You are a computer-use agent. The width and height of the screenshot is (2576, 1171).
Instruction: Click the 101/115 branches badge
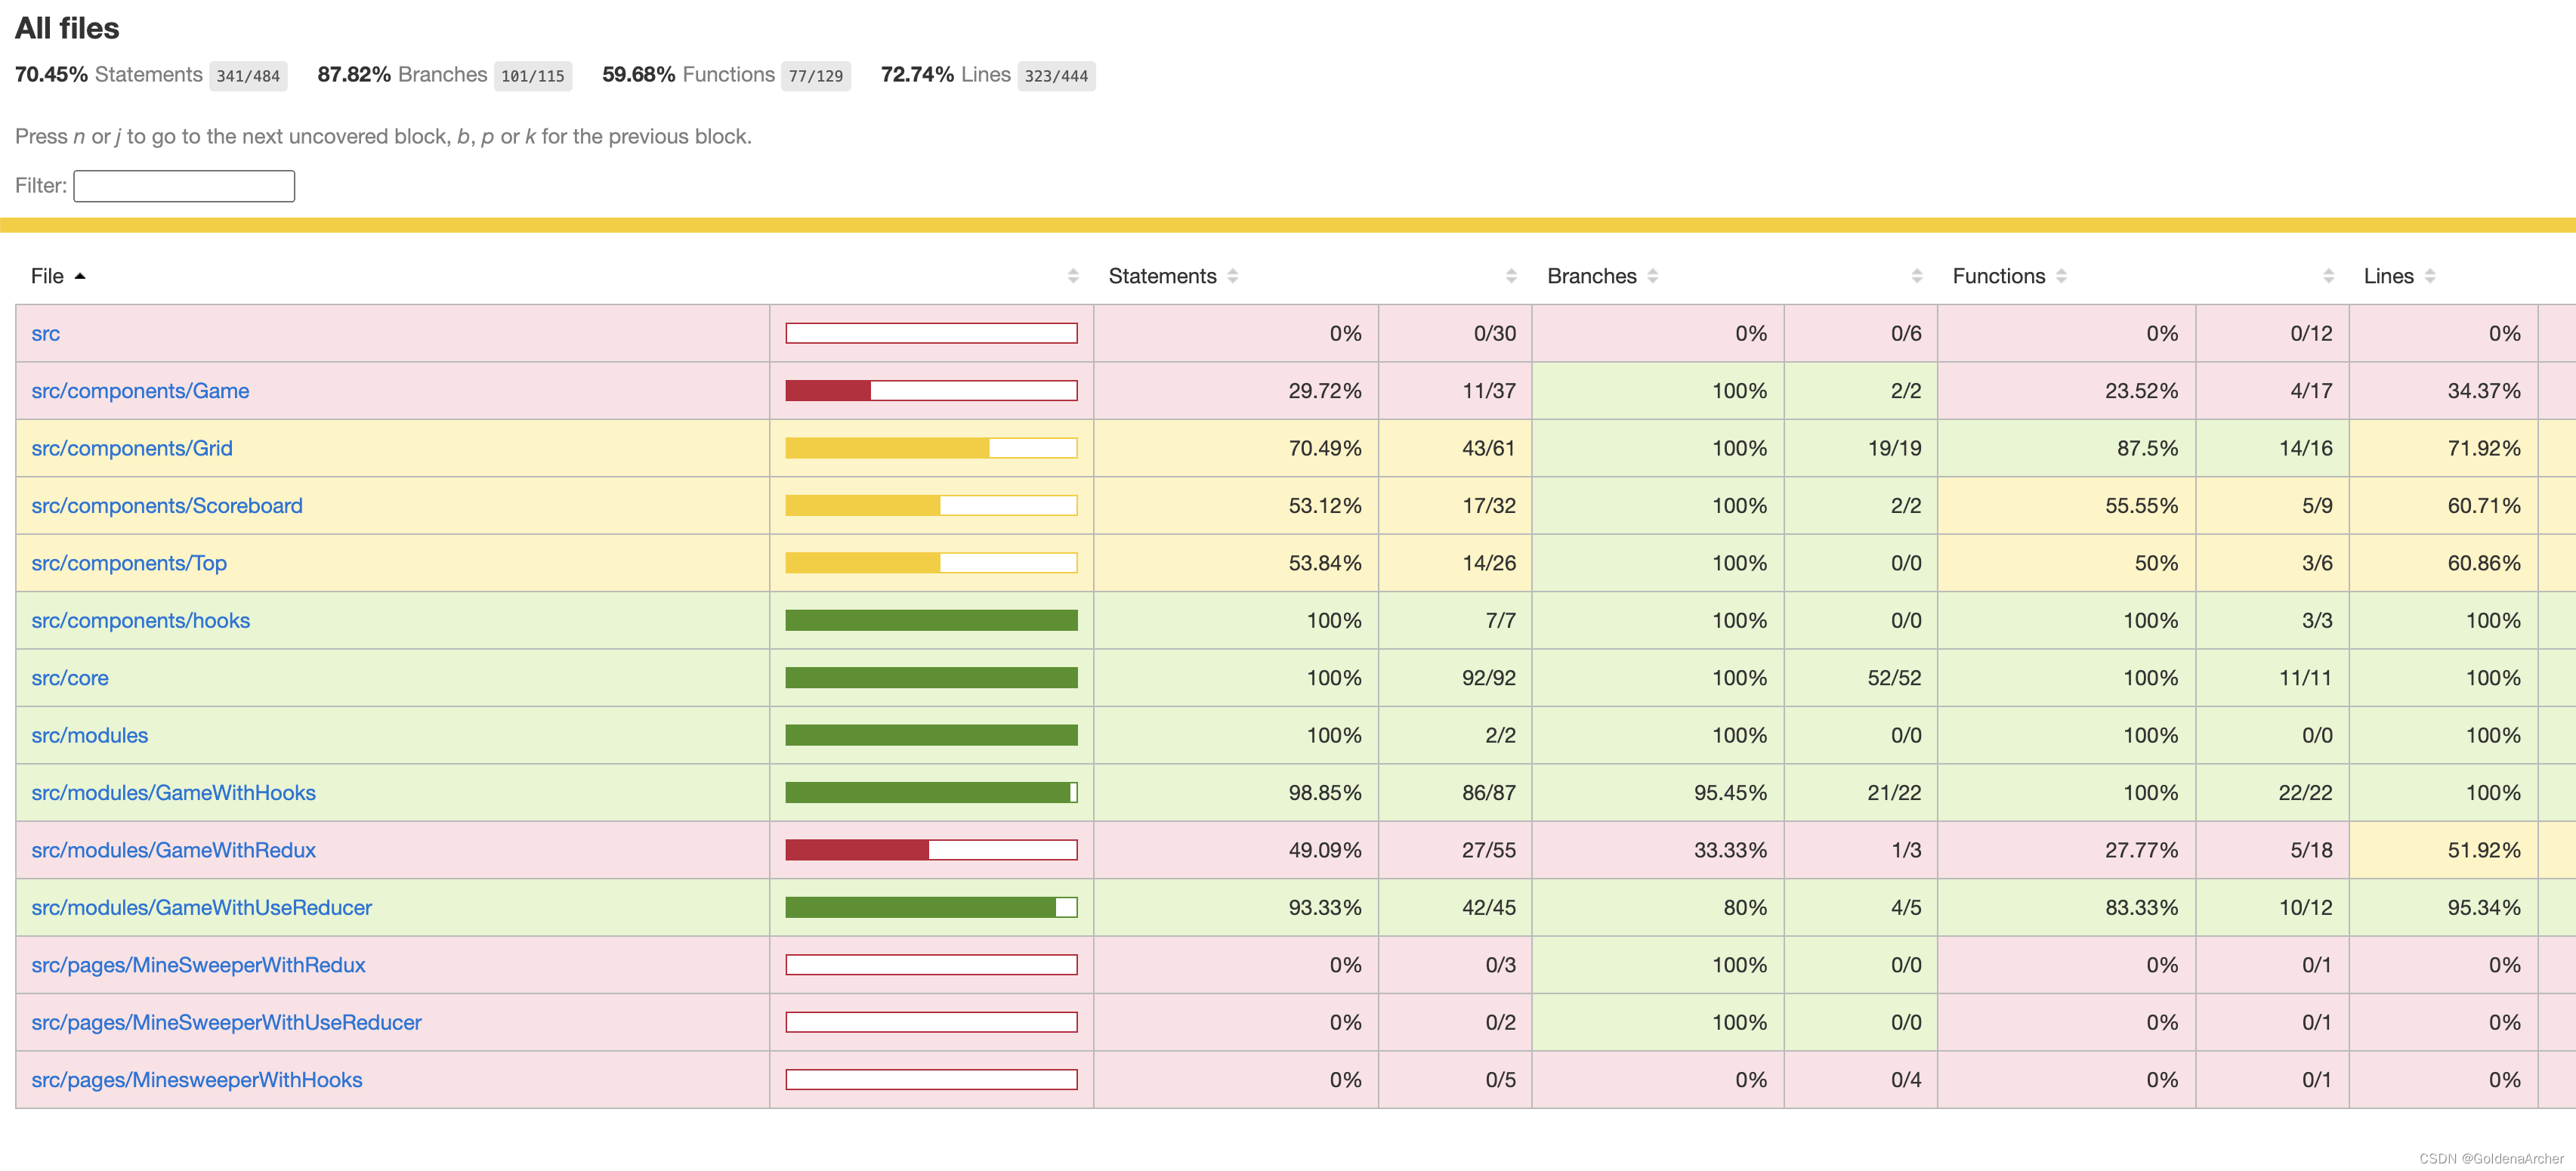point(533,76)
